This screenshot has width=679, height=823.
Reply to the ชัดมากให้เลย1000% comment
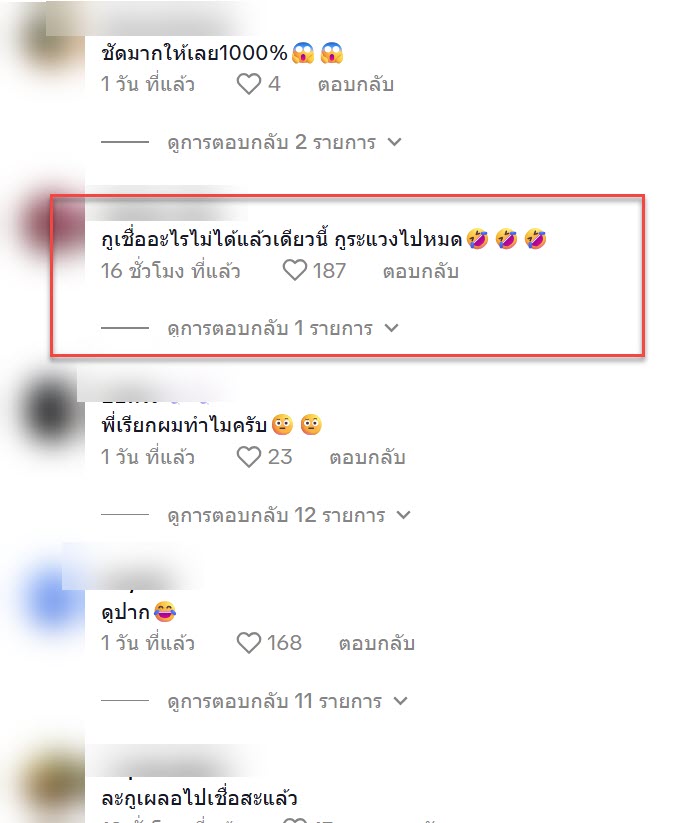pos(356,85)
